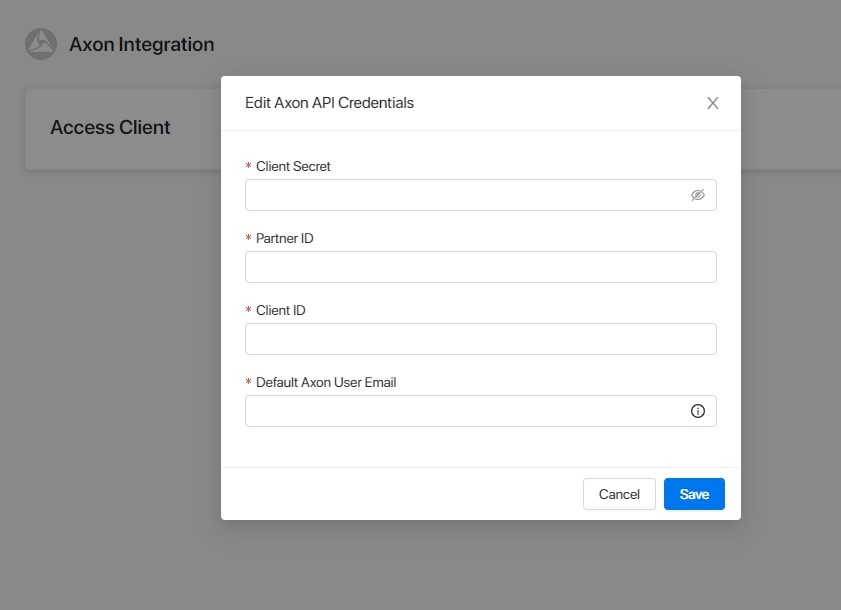This screenshot has width=841, height=610.
Task: Click the Axon logo icon
Action: tap(41, 44)
